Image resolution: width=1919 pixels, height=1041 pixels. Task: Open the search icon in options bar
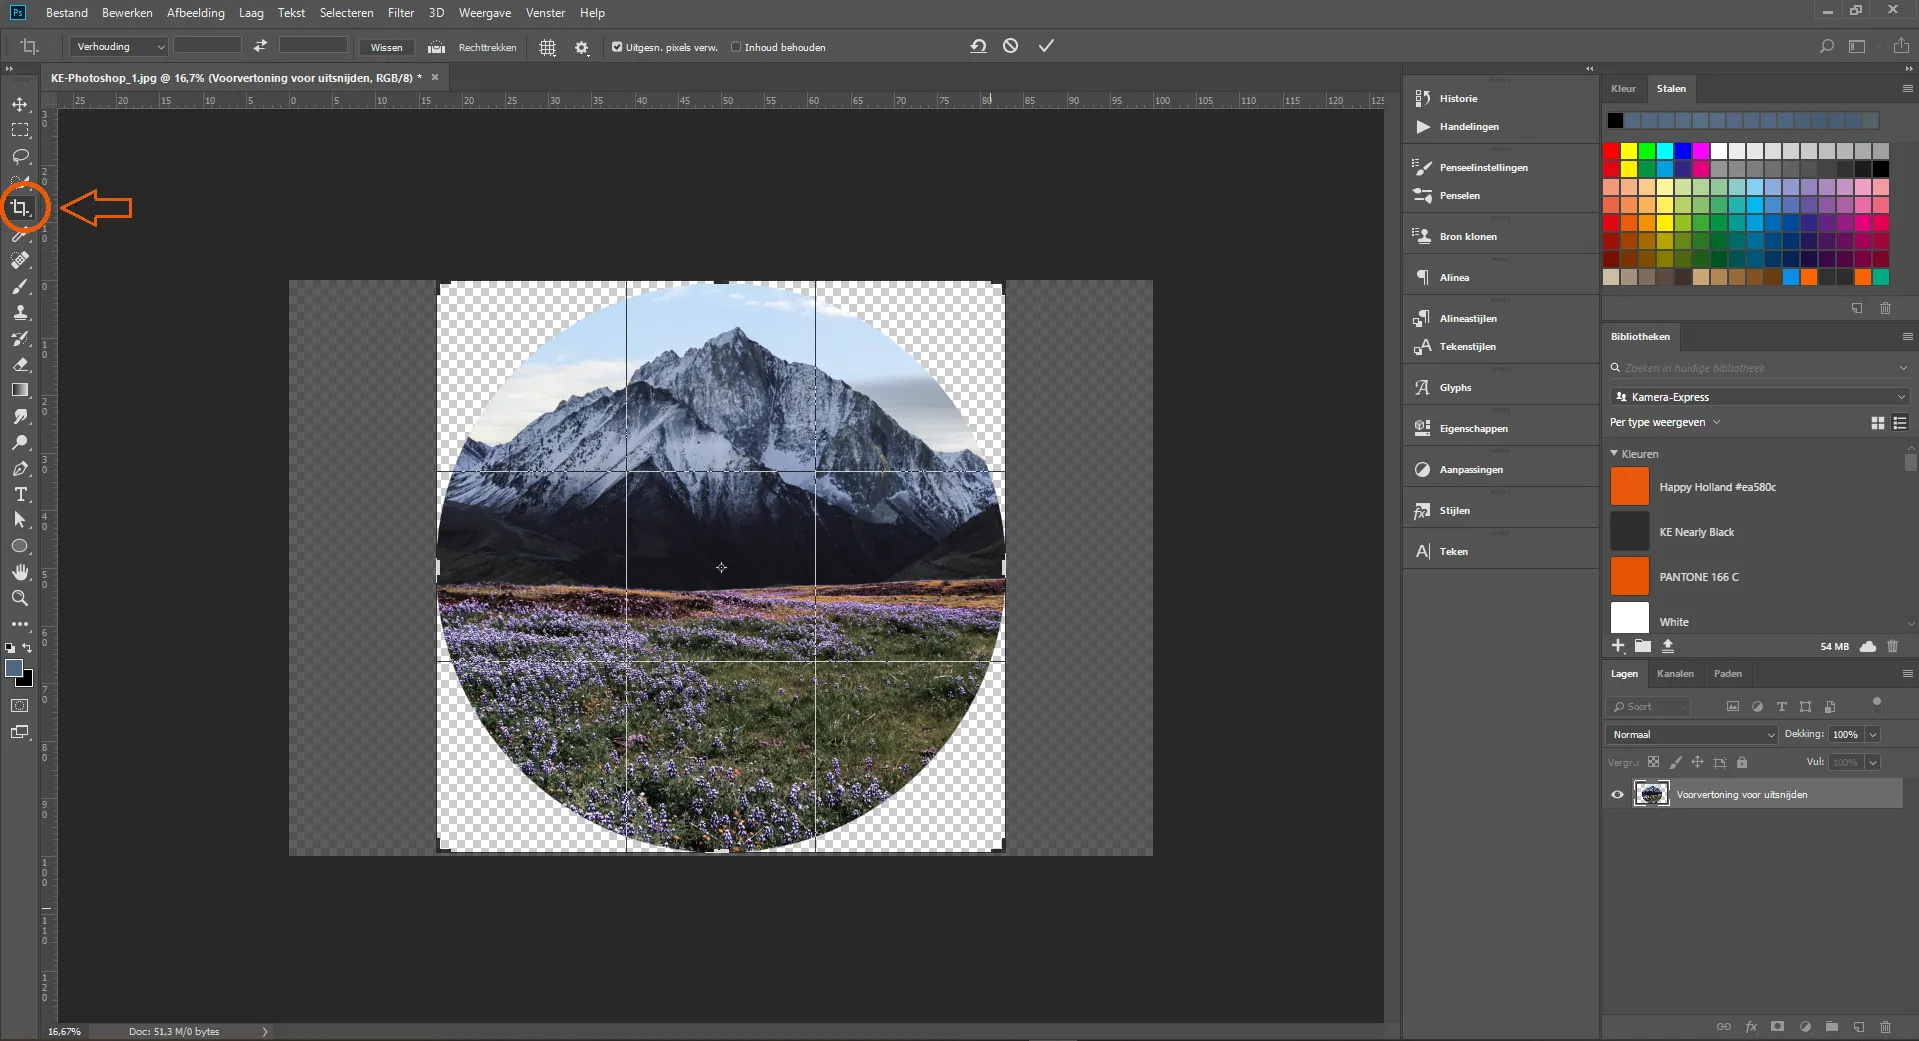click(1827, 46)
